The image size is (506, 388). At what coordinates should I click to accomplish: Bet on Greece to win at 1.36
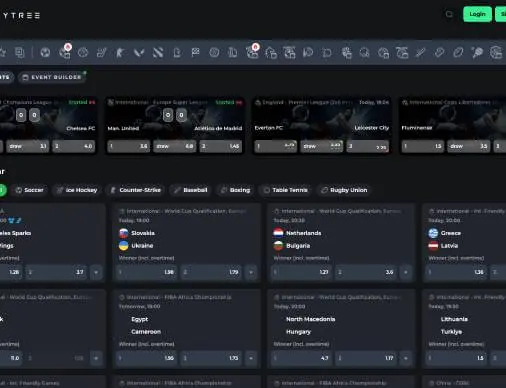[x=456, y=272]
